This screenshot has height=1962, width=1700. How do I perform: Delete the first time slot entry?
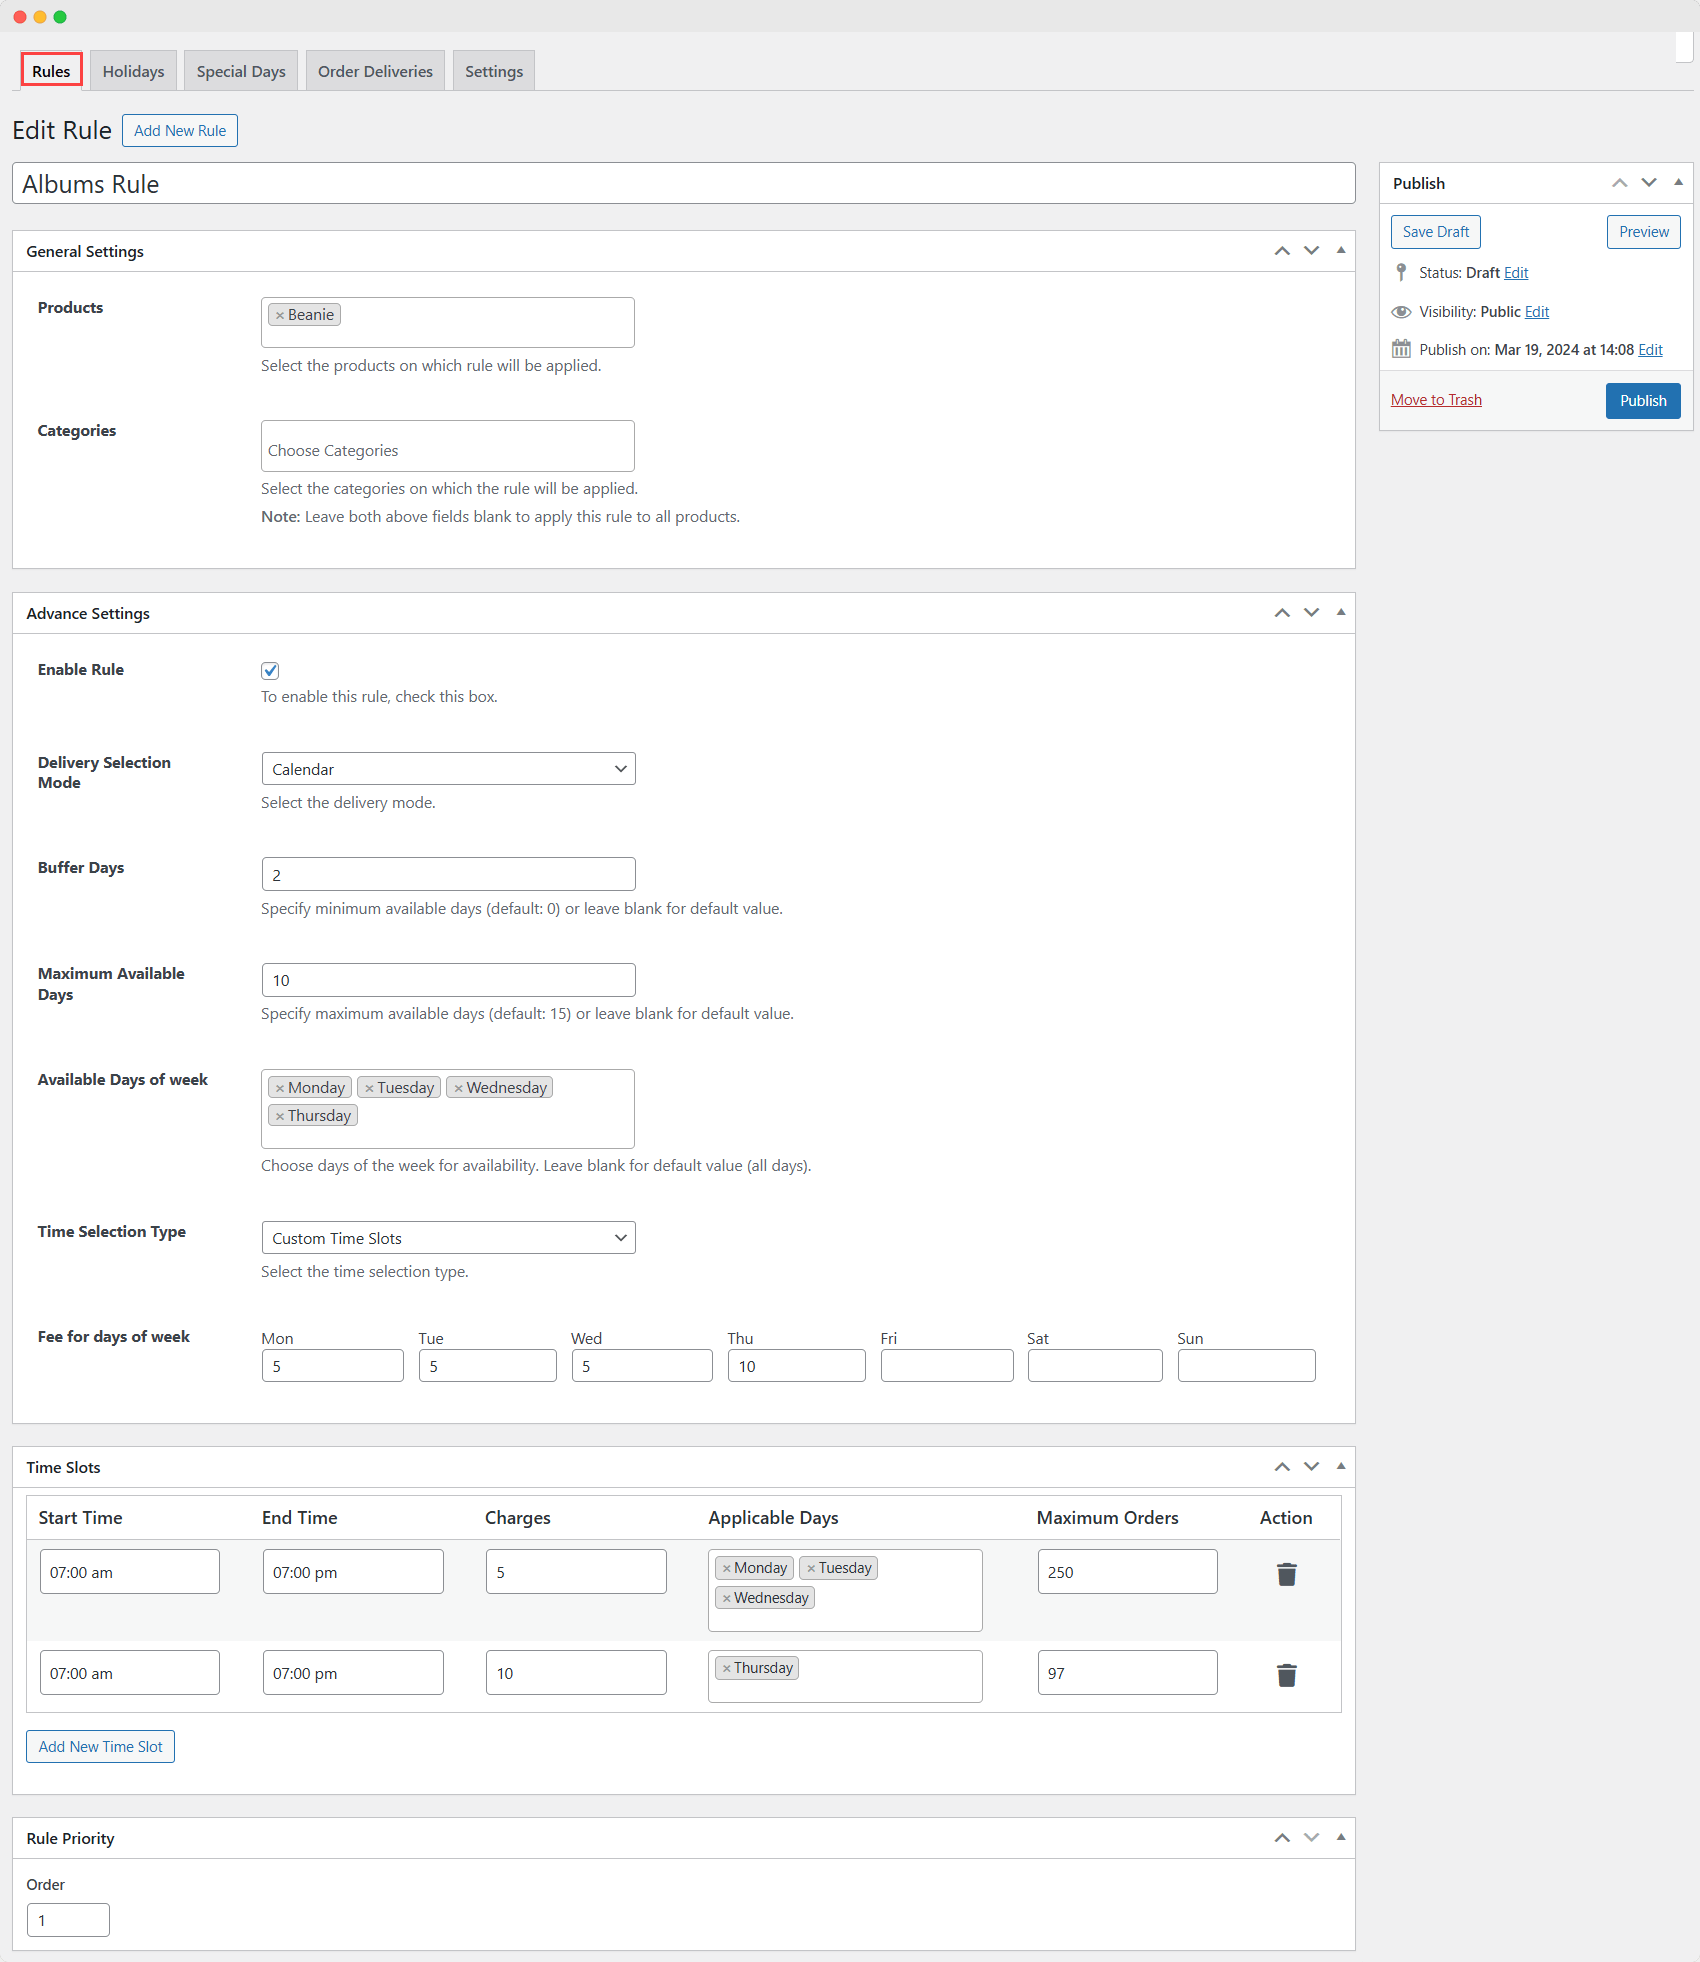tap(1286, 1573)
